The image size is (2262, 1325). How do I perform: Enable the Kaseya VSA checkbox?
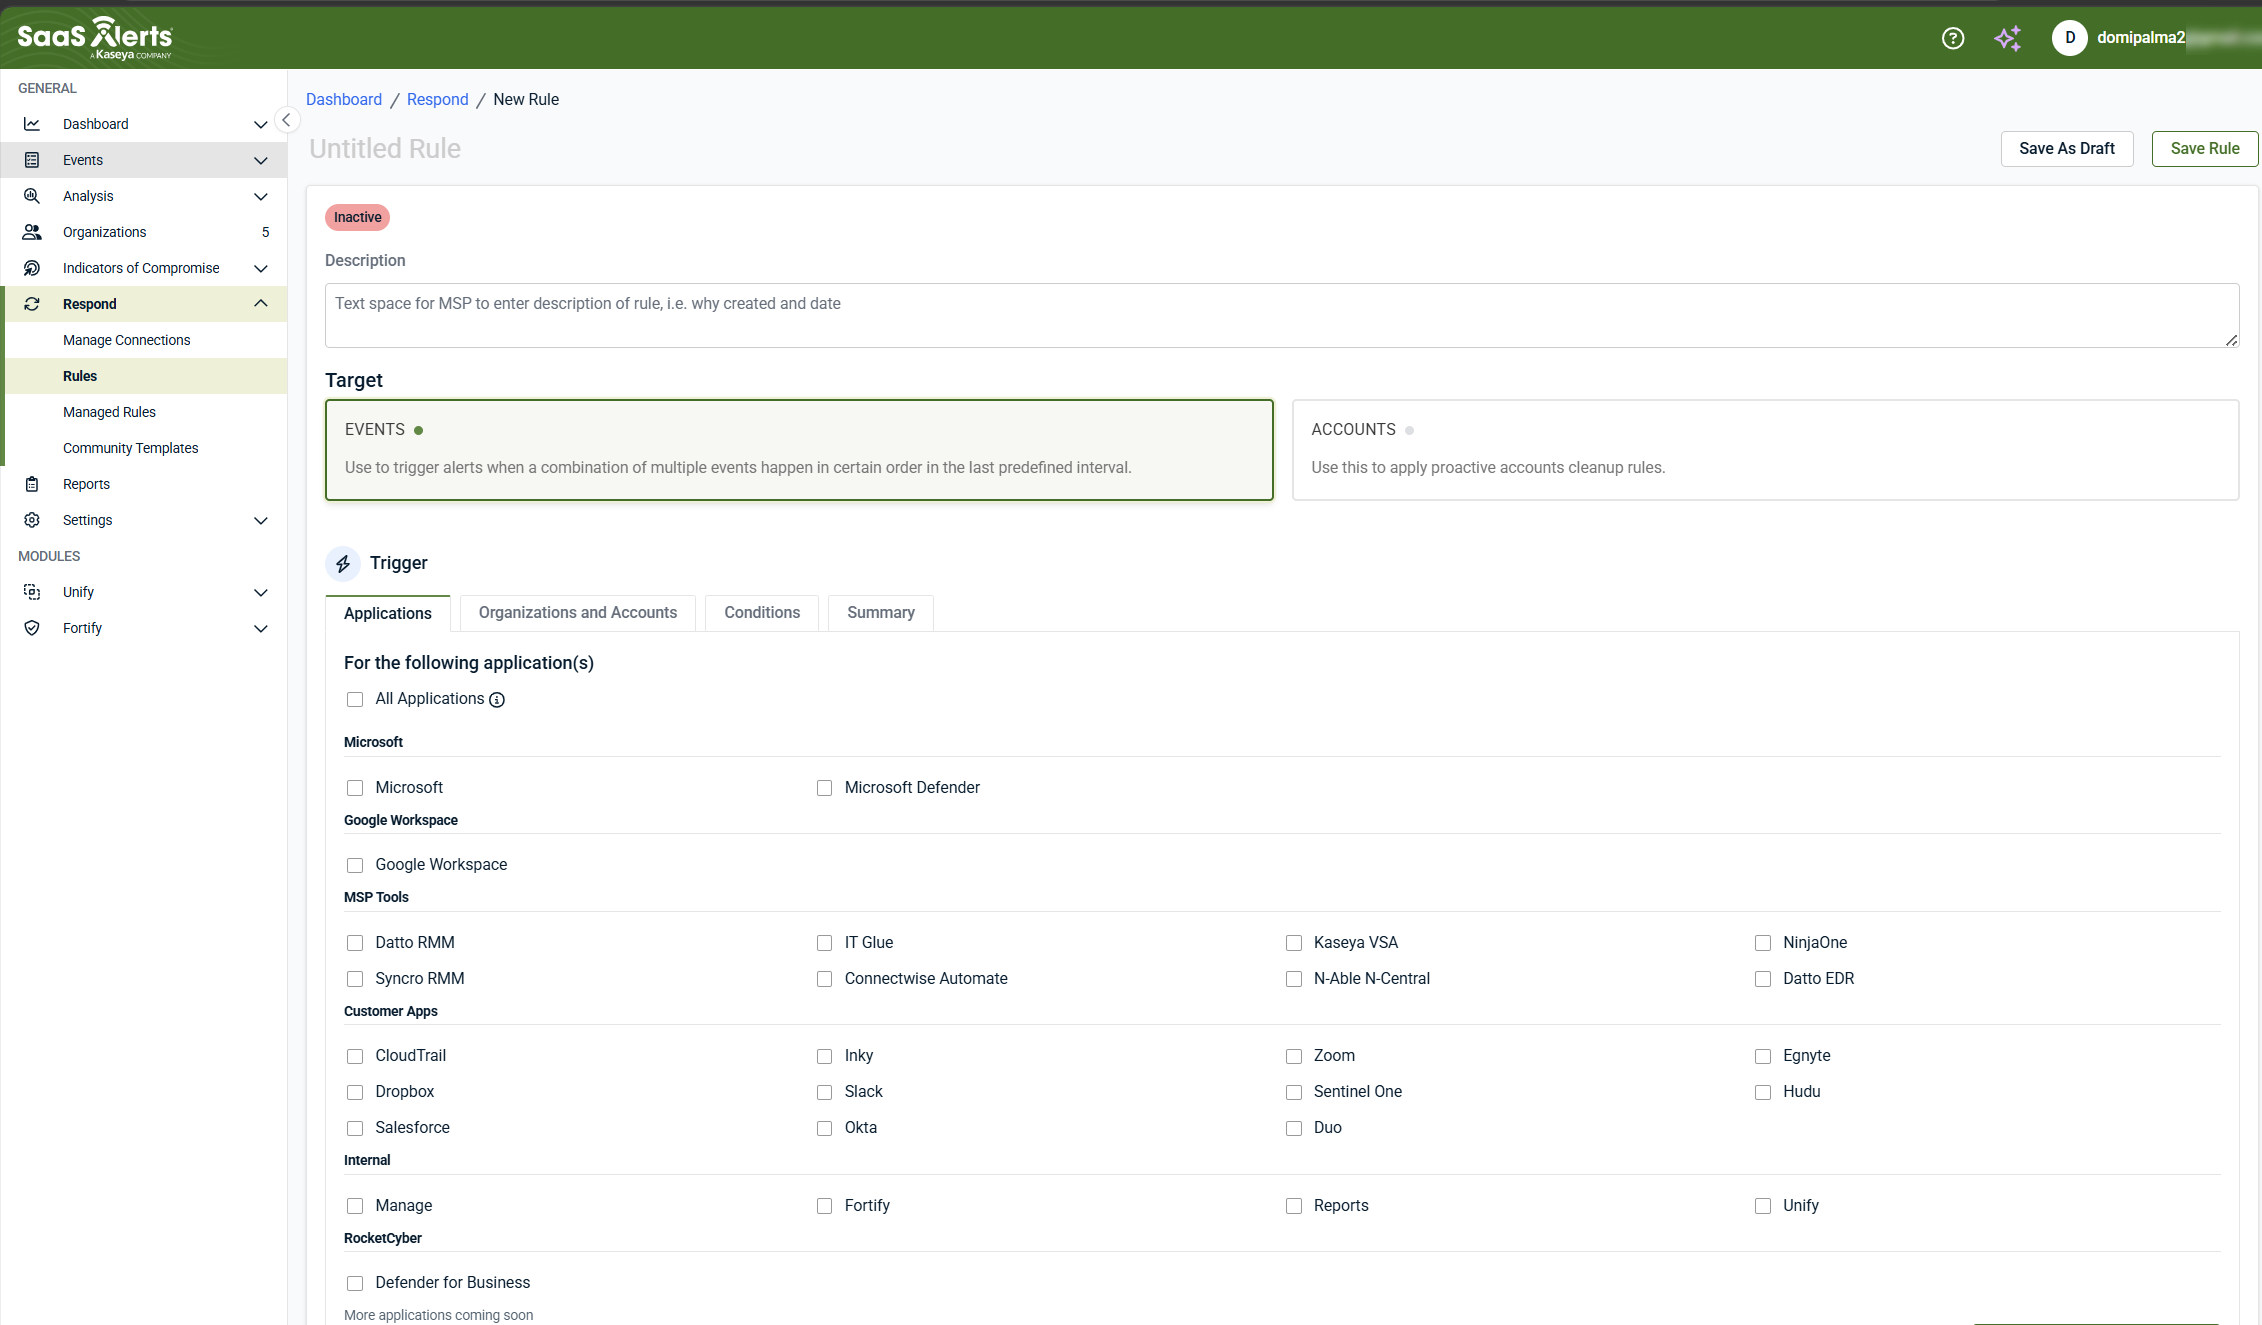tap(1294, 943)
